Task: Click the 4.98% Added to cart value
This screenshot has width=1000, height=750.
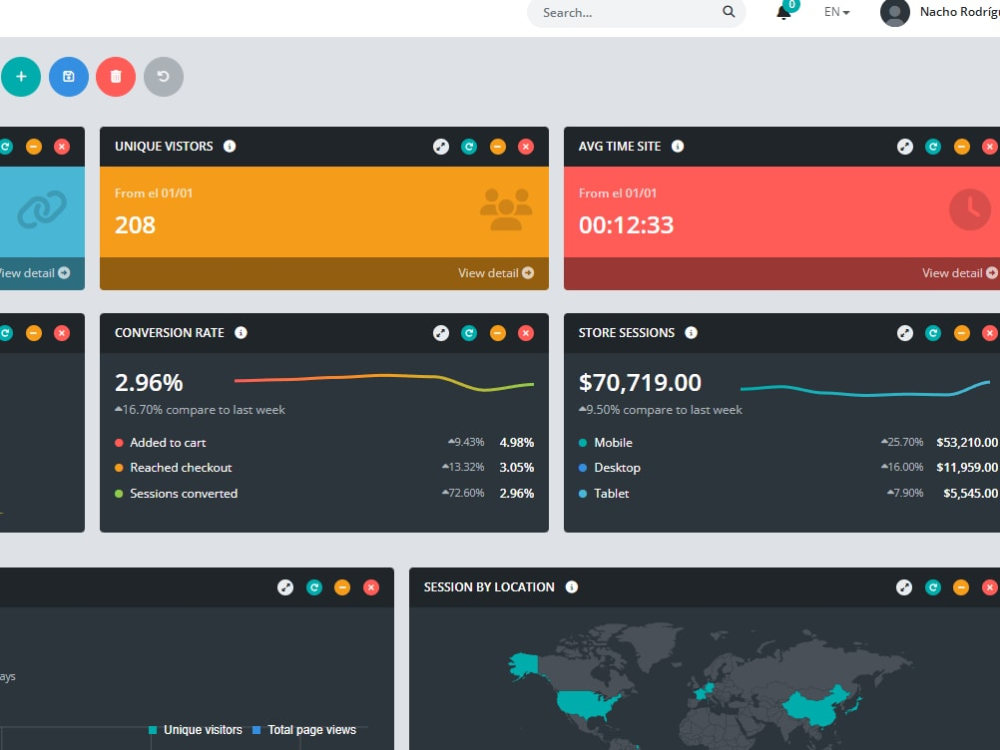Action: coord(517,443)
